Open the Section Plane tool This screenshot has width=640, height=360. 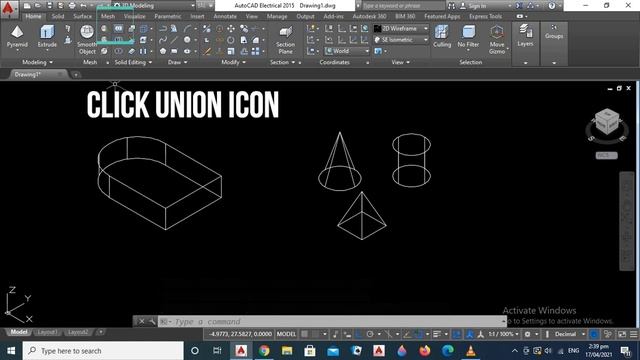click(285, 40)
